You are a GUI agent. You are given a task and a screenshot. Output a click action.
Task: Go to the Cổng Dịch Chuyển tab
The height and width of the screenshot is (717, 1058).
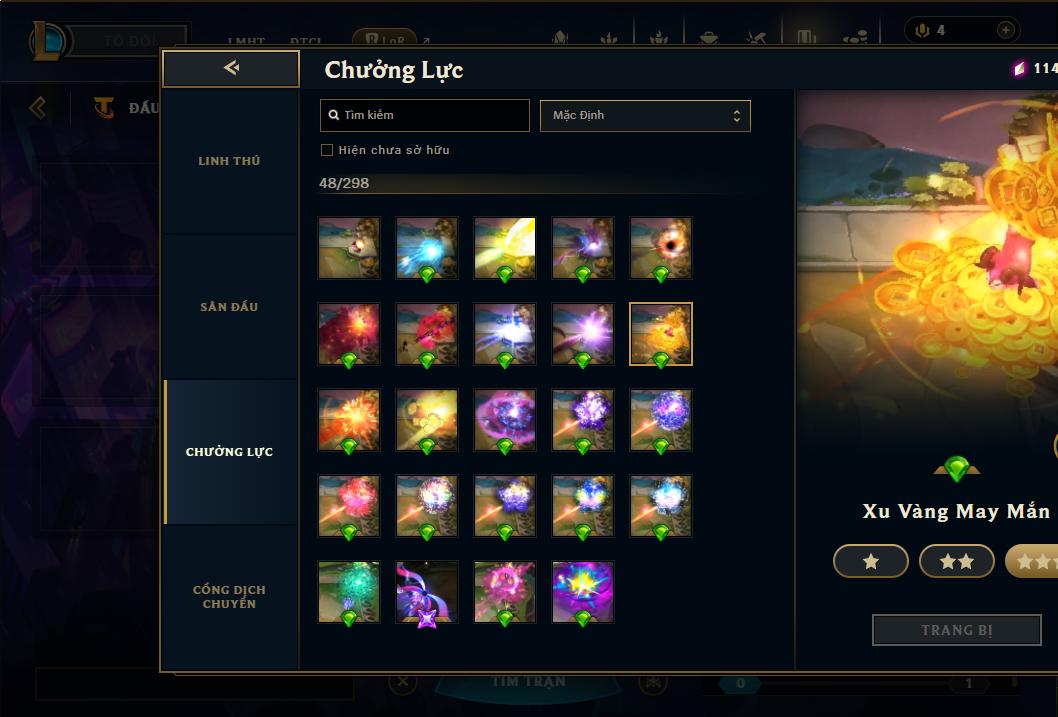pos(229,597)
